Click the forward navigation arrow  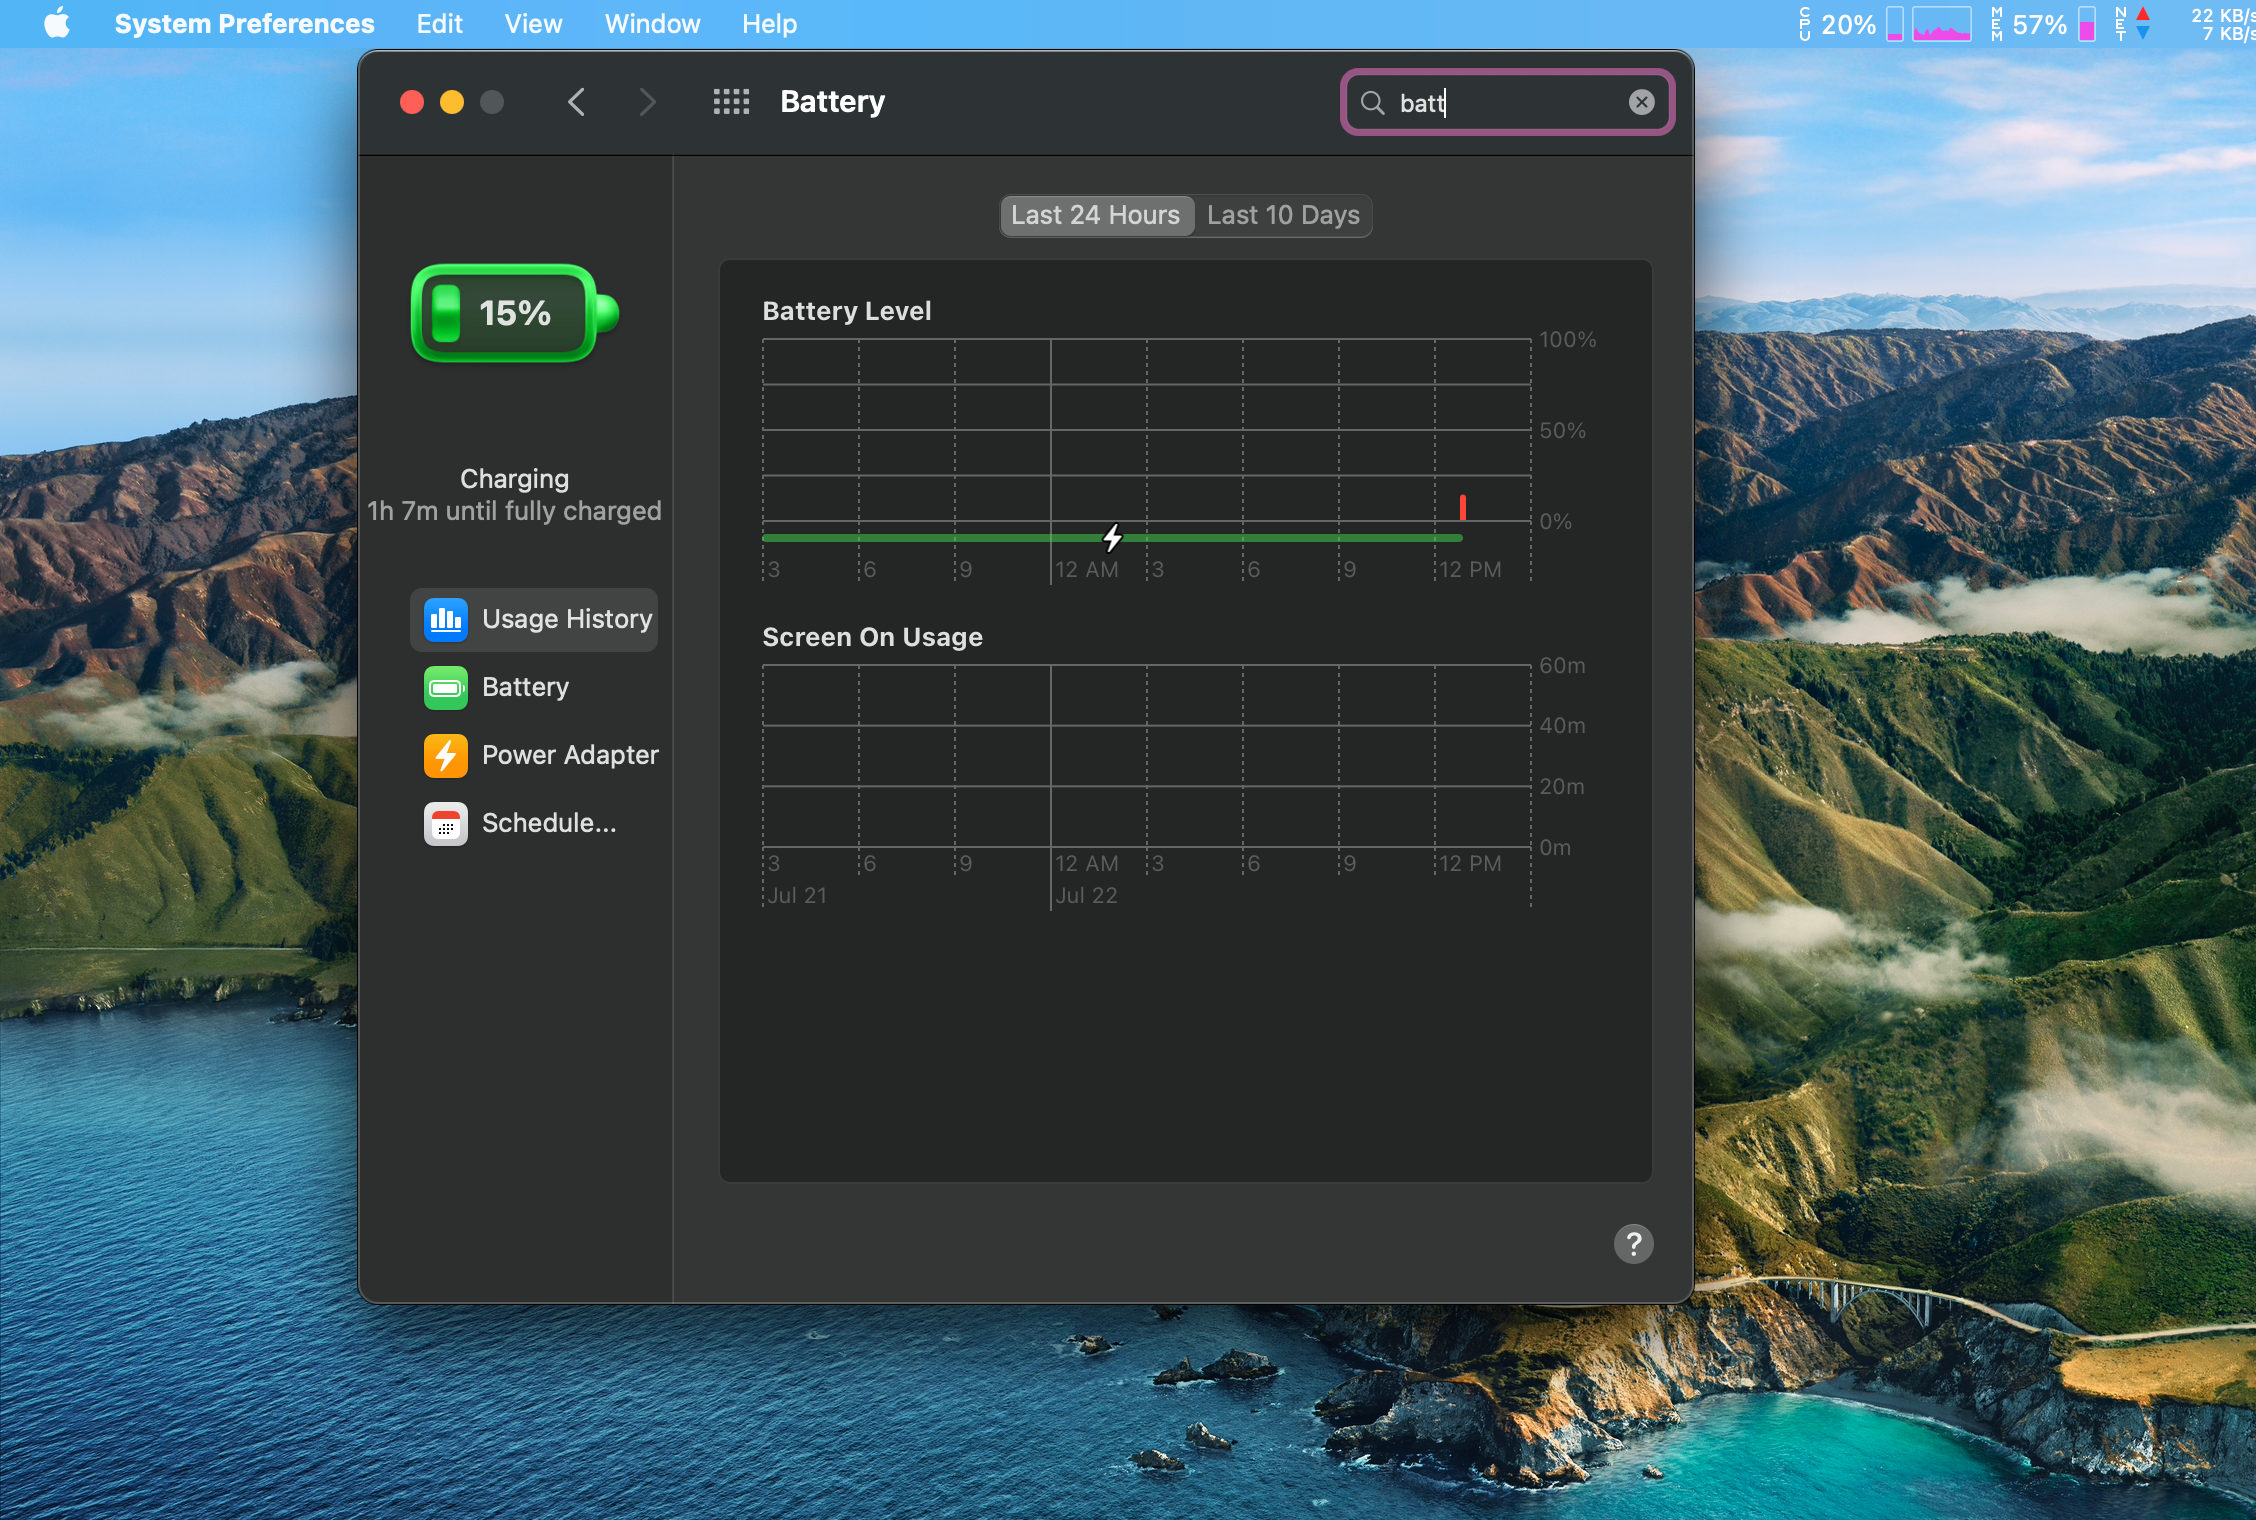point(647,102)
